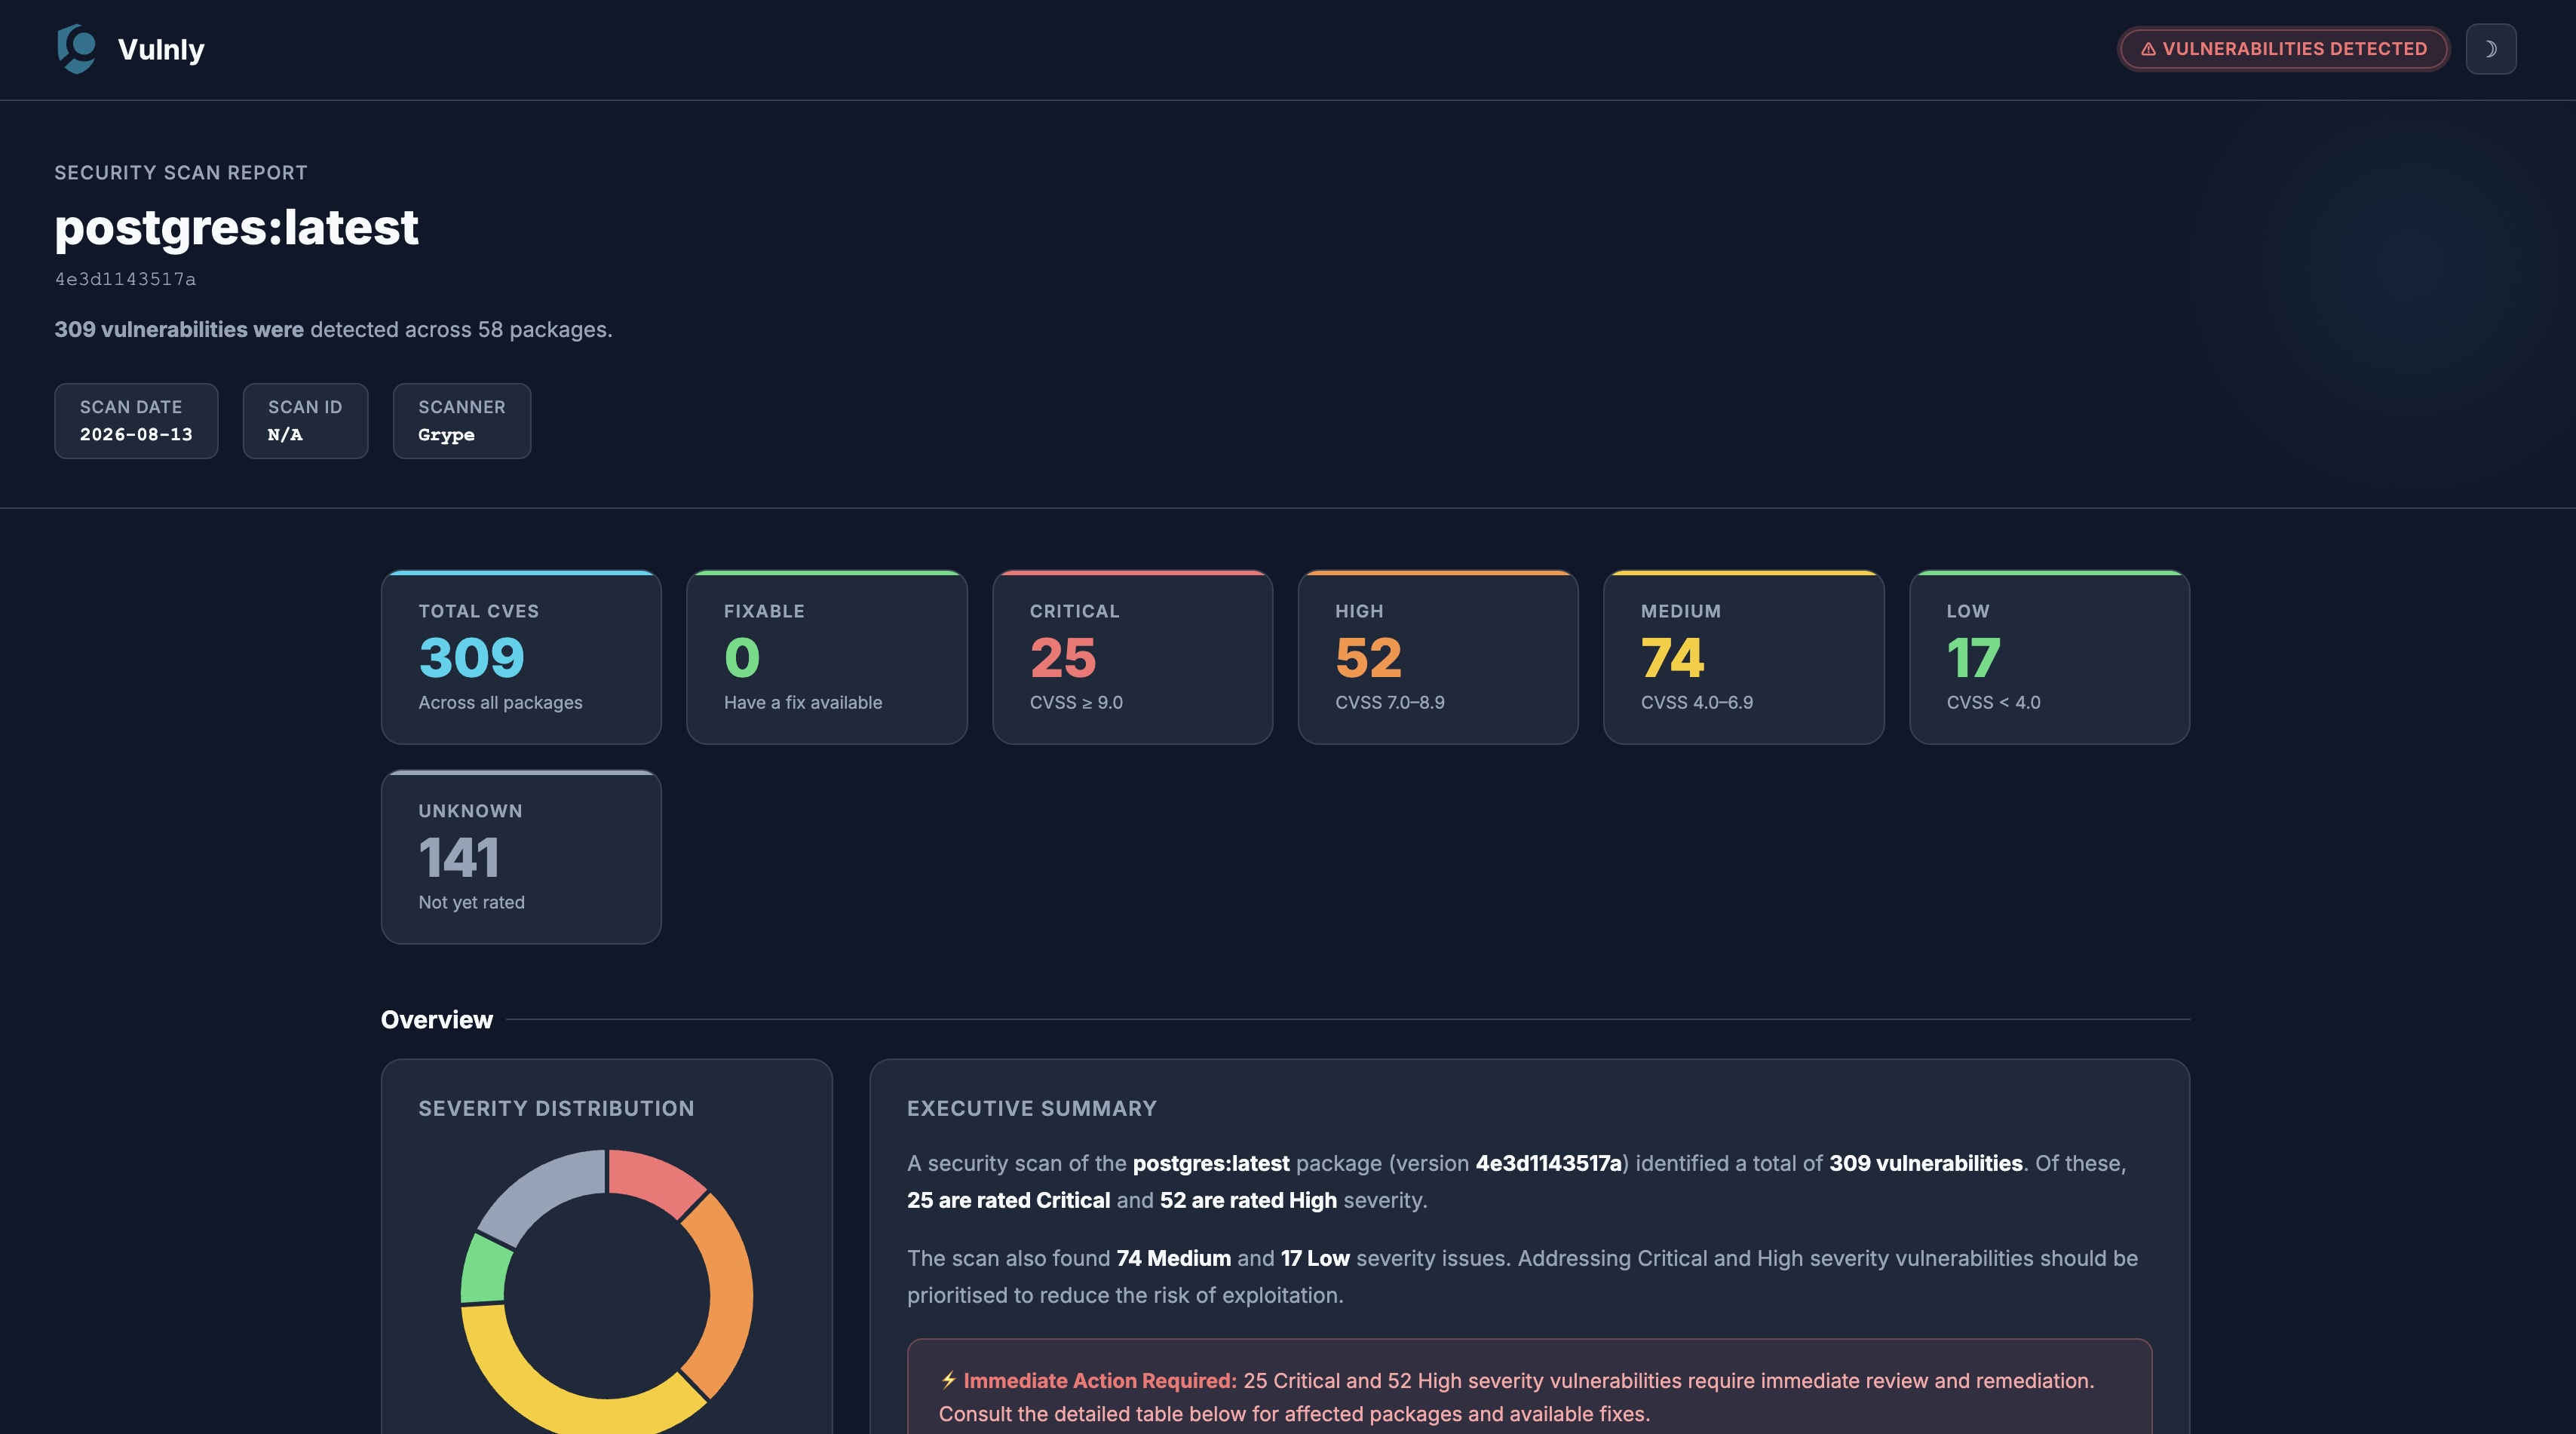The height and width of the screenshot is (1434, 2576).
Task: Open the Unknown 141 card
Action: point(521,857)
